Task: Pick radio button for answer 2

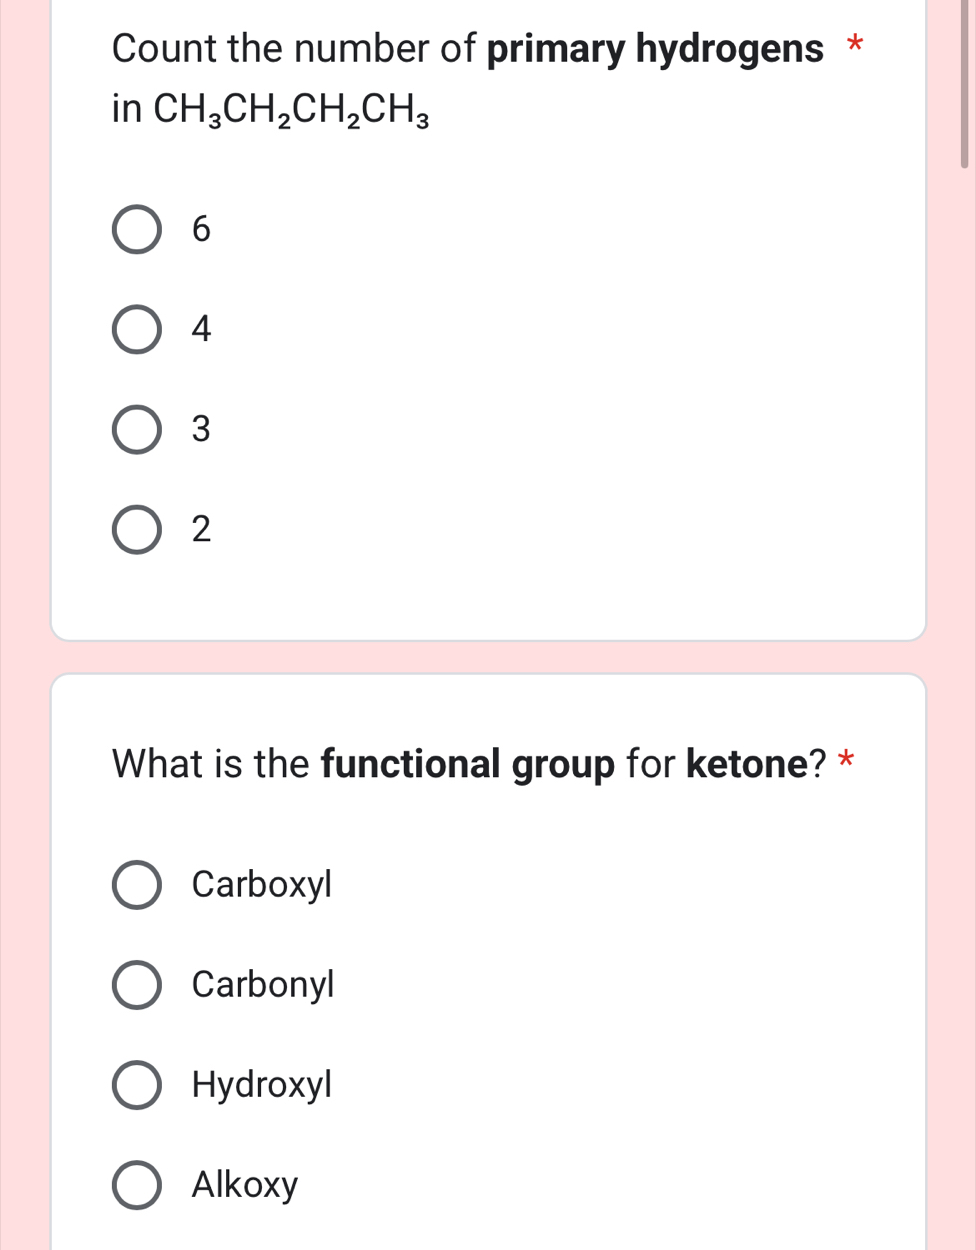Action: point(136,529)
